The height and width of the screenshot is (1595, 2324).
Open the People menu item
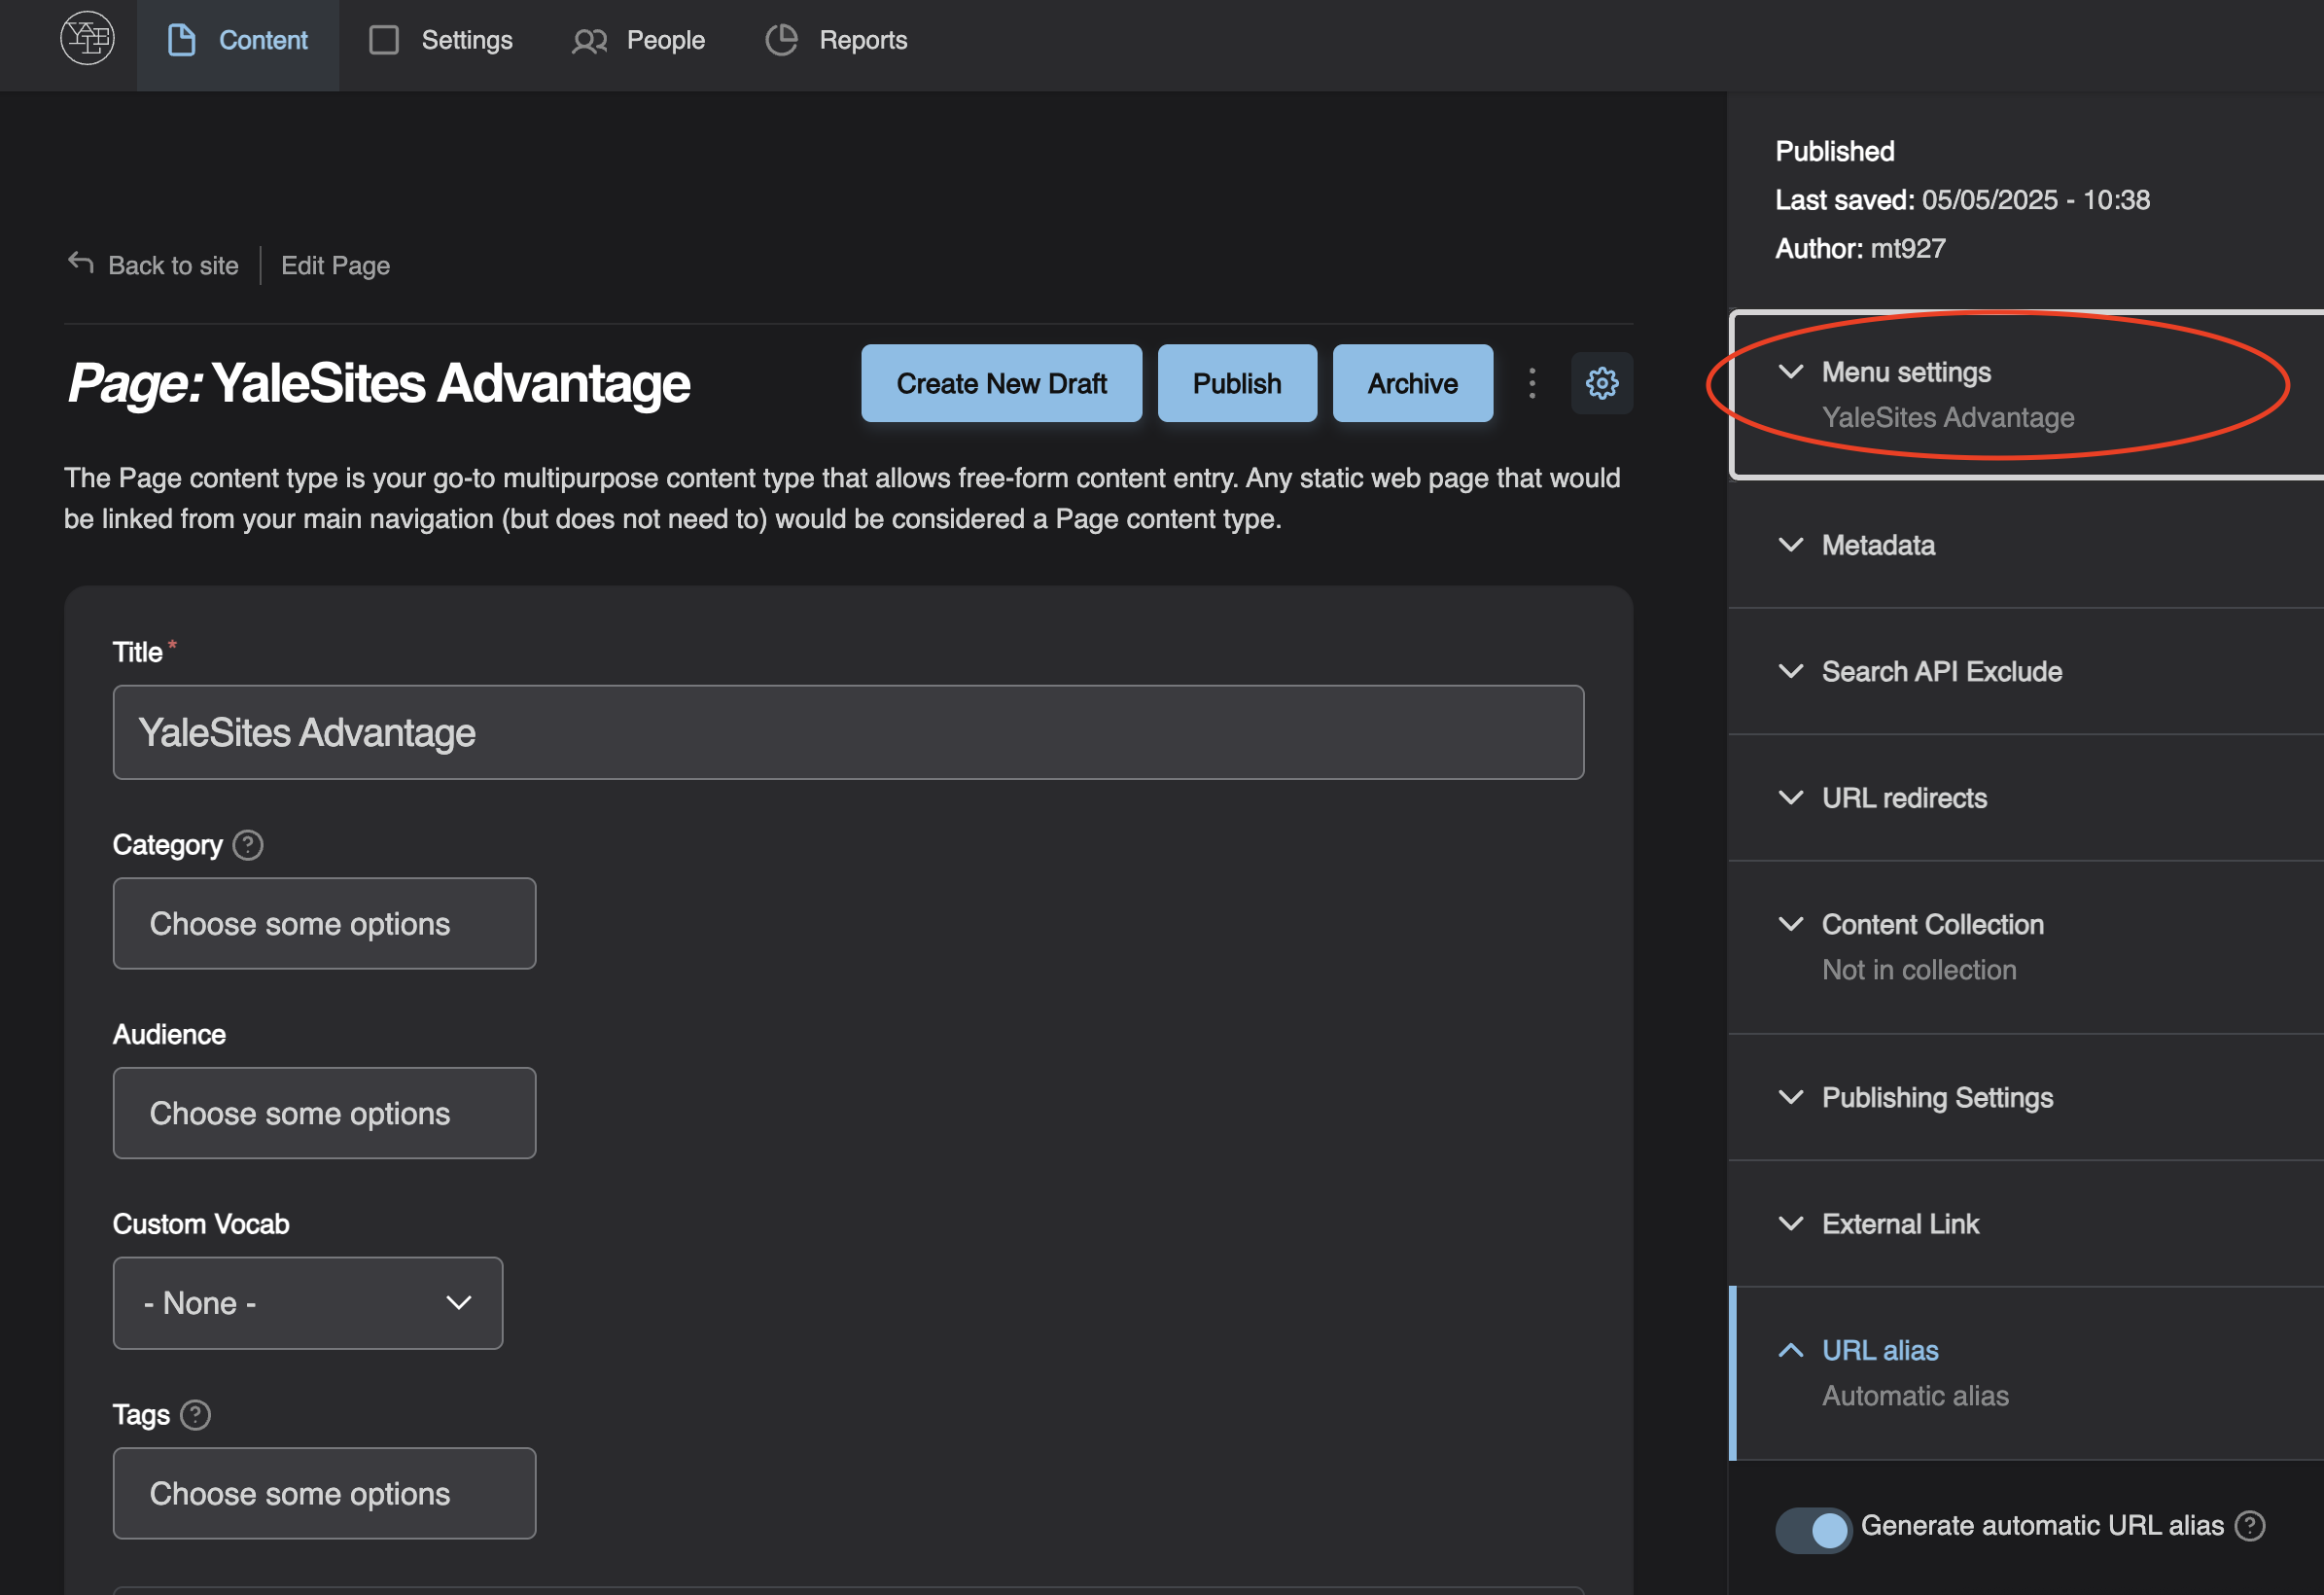[639, 41]
